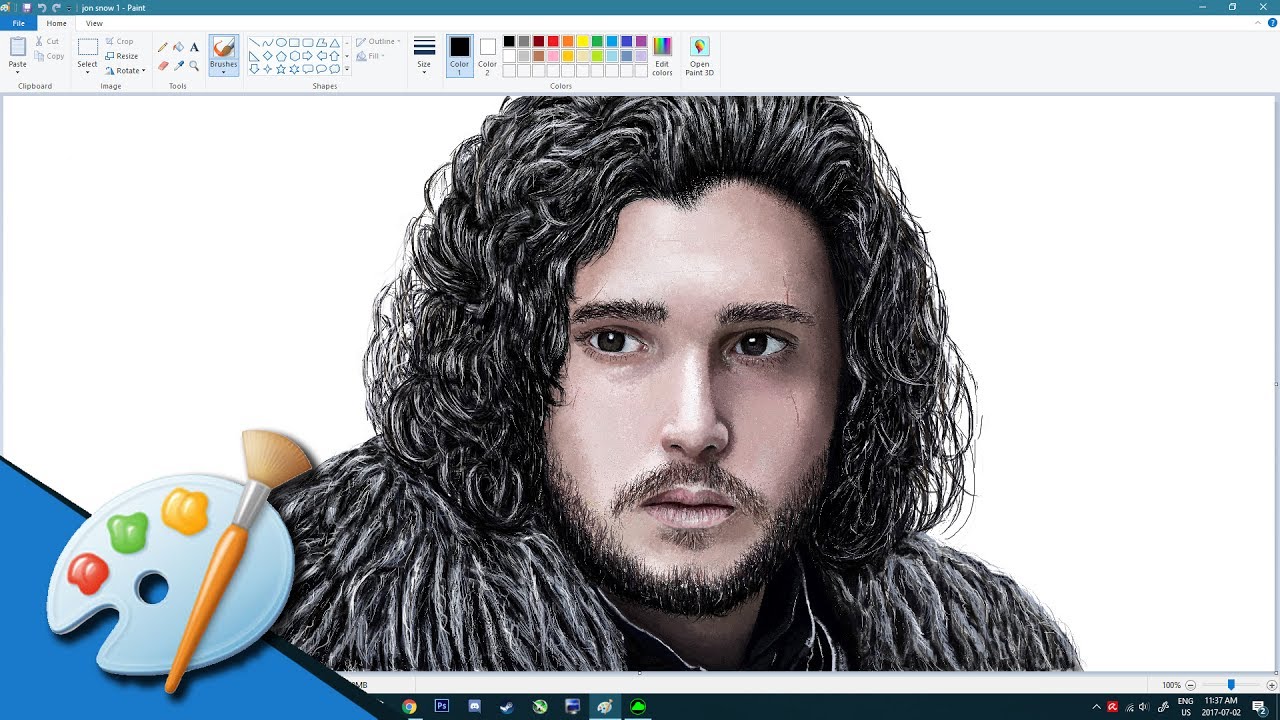Choose the Five-point star shape
The width and height of the screenshot is (1280, 720).
pos(281,69)
